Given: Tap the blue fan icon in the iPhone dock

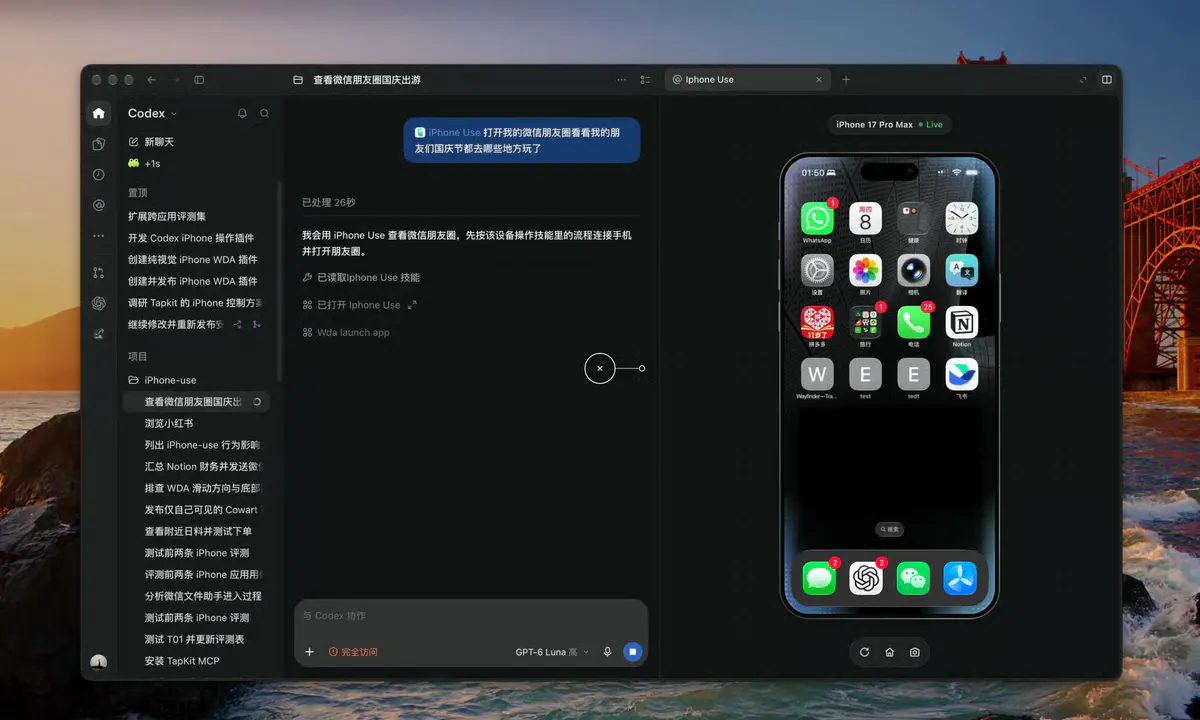Looking at the screenshot, I should (x=960, y=578).
